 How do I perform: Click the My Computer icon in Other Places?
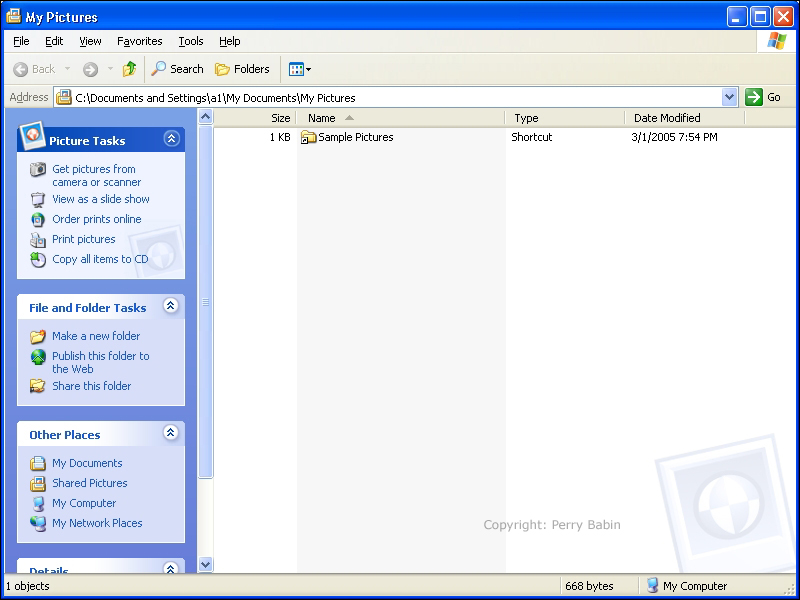(x=38, y=504)
